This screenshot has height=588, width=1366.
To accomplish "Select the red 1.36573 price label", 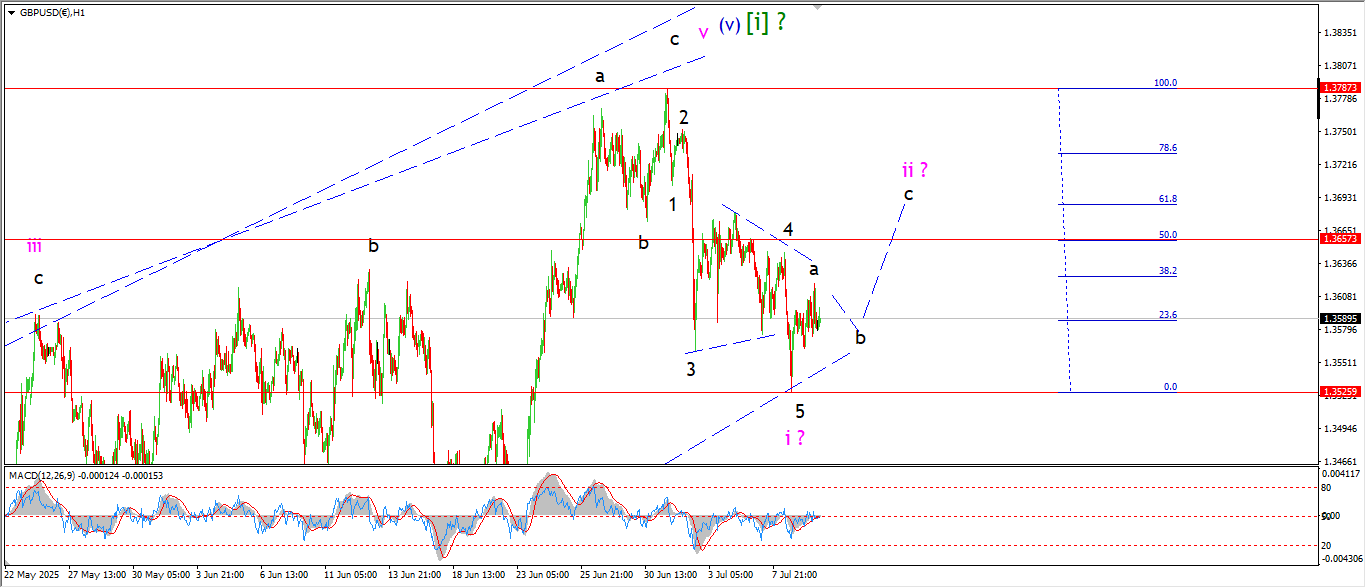I will tap(1339, 239).
